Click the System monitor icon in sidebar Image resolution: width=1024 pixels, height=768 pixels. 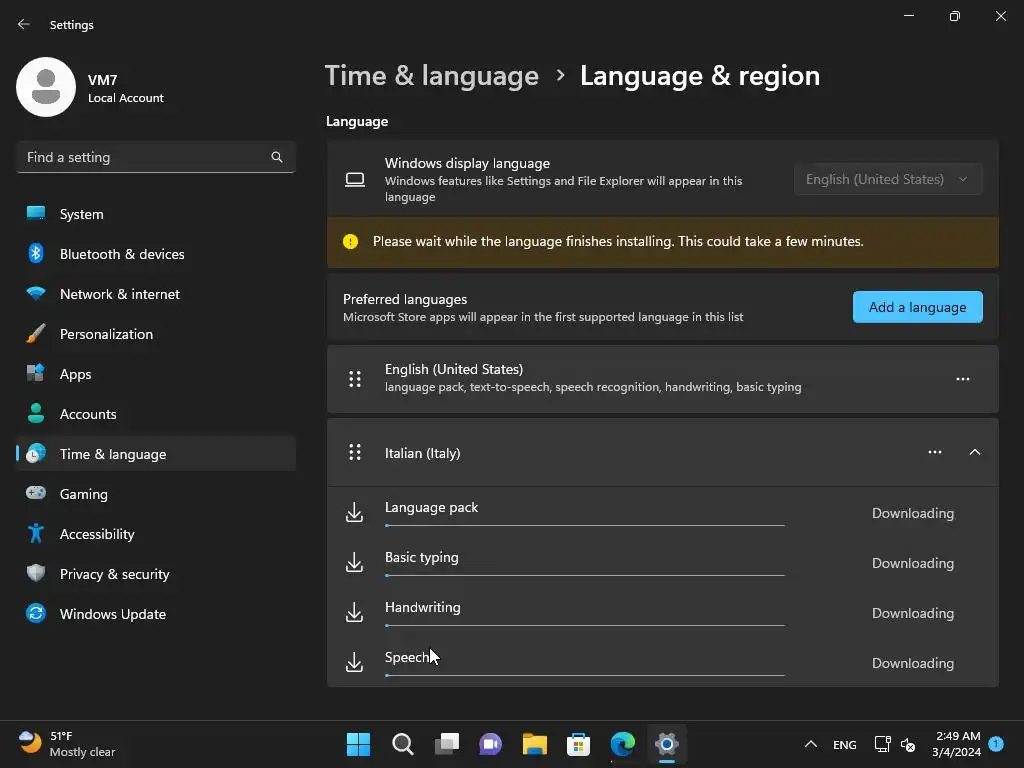coord(36,214)
